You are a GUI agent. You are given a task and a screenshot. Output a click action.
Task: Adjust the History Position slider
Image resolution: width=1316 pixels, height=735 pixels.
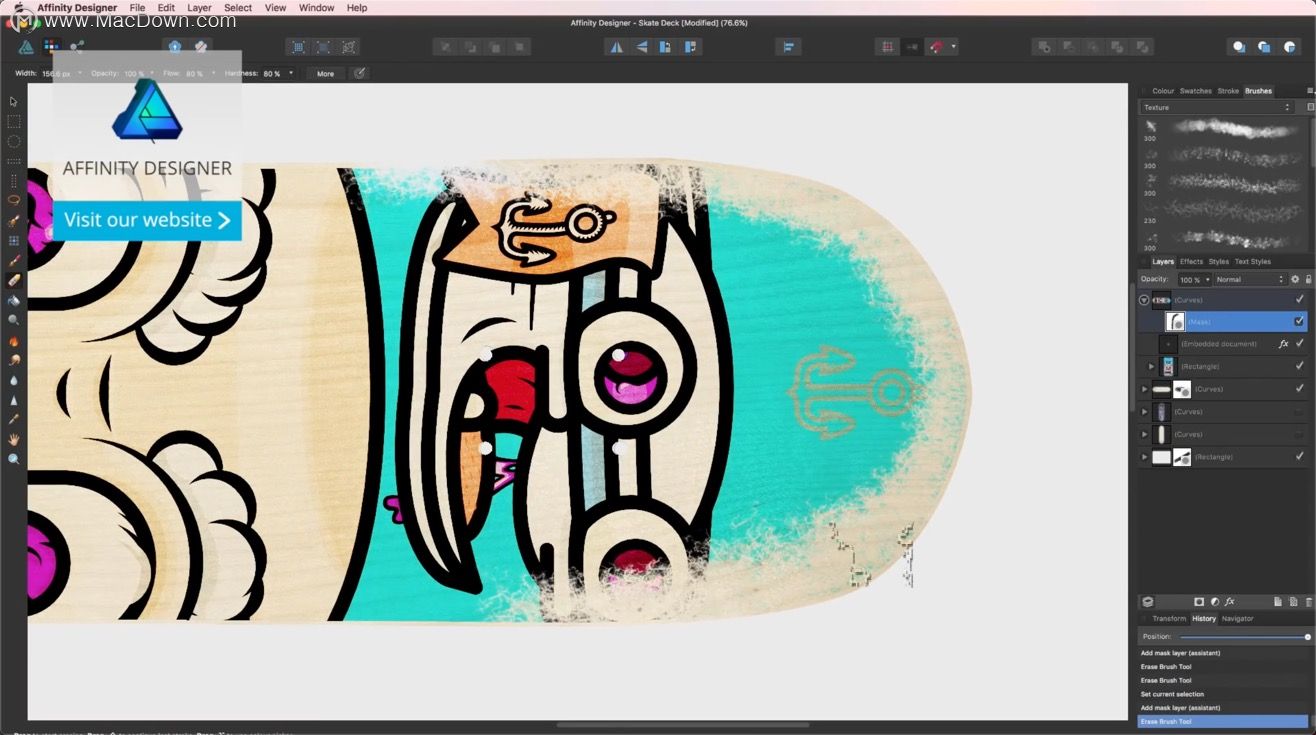[1244, 636]
